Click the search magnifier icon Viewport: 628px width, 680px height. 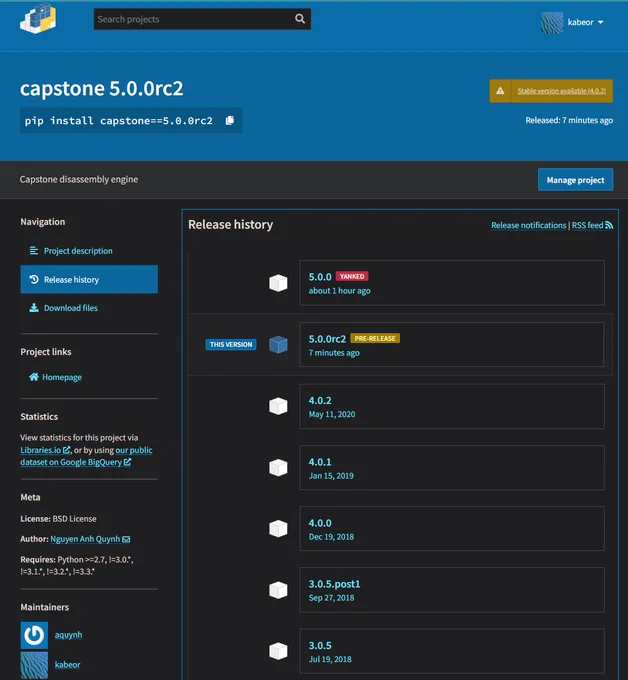coord(300,19)
